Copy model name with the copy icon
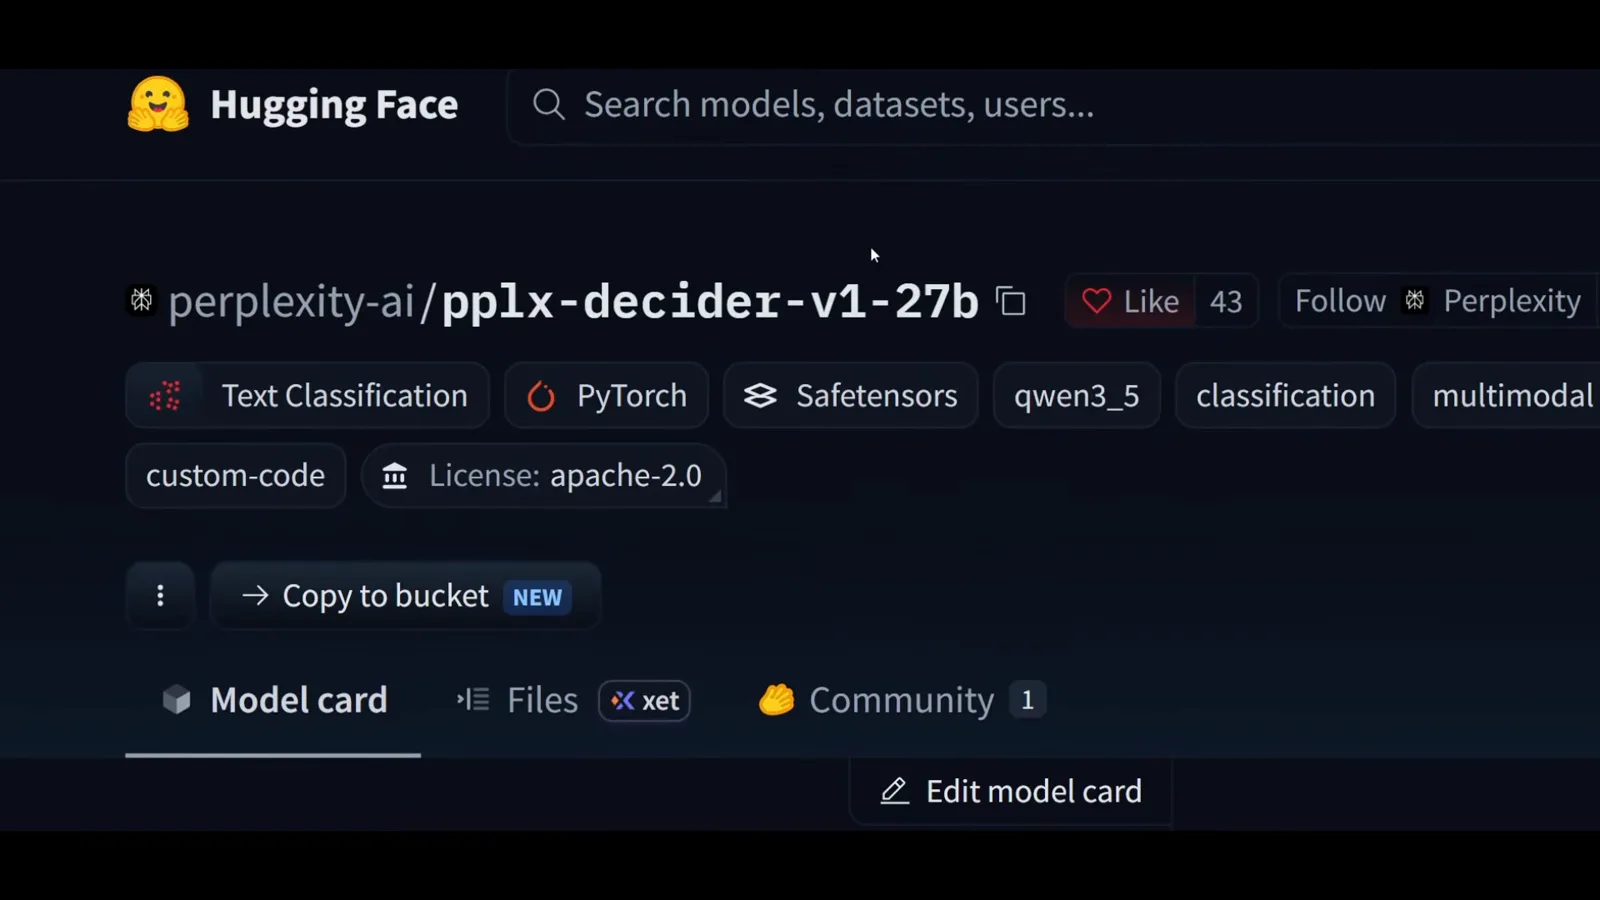 (x=1011, y=301)
